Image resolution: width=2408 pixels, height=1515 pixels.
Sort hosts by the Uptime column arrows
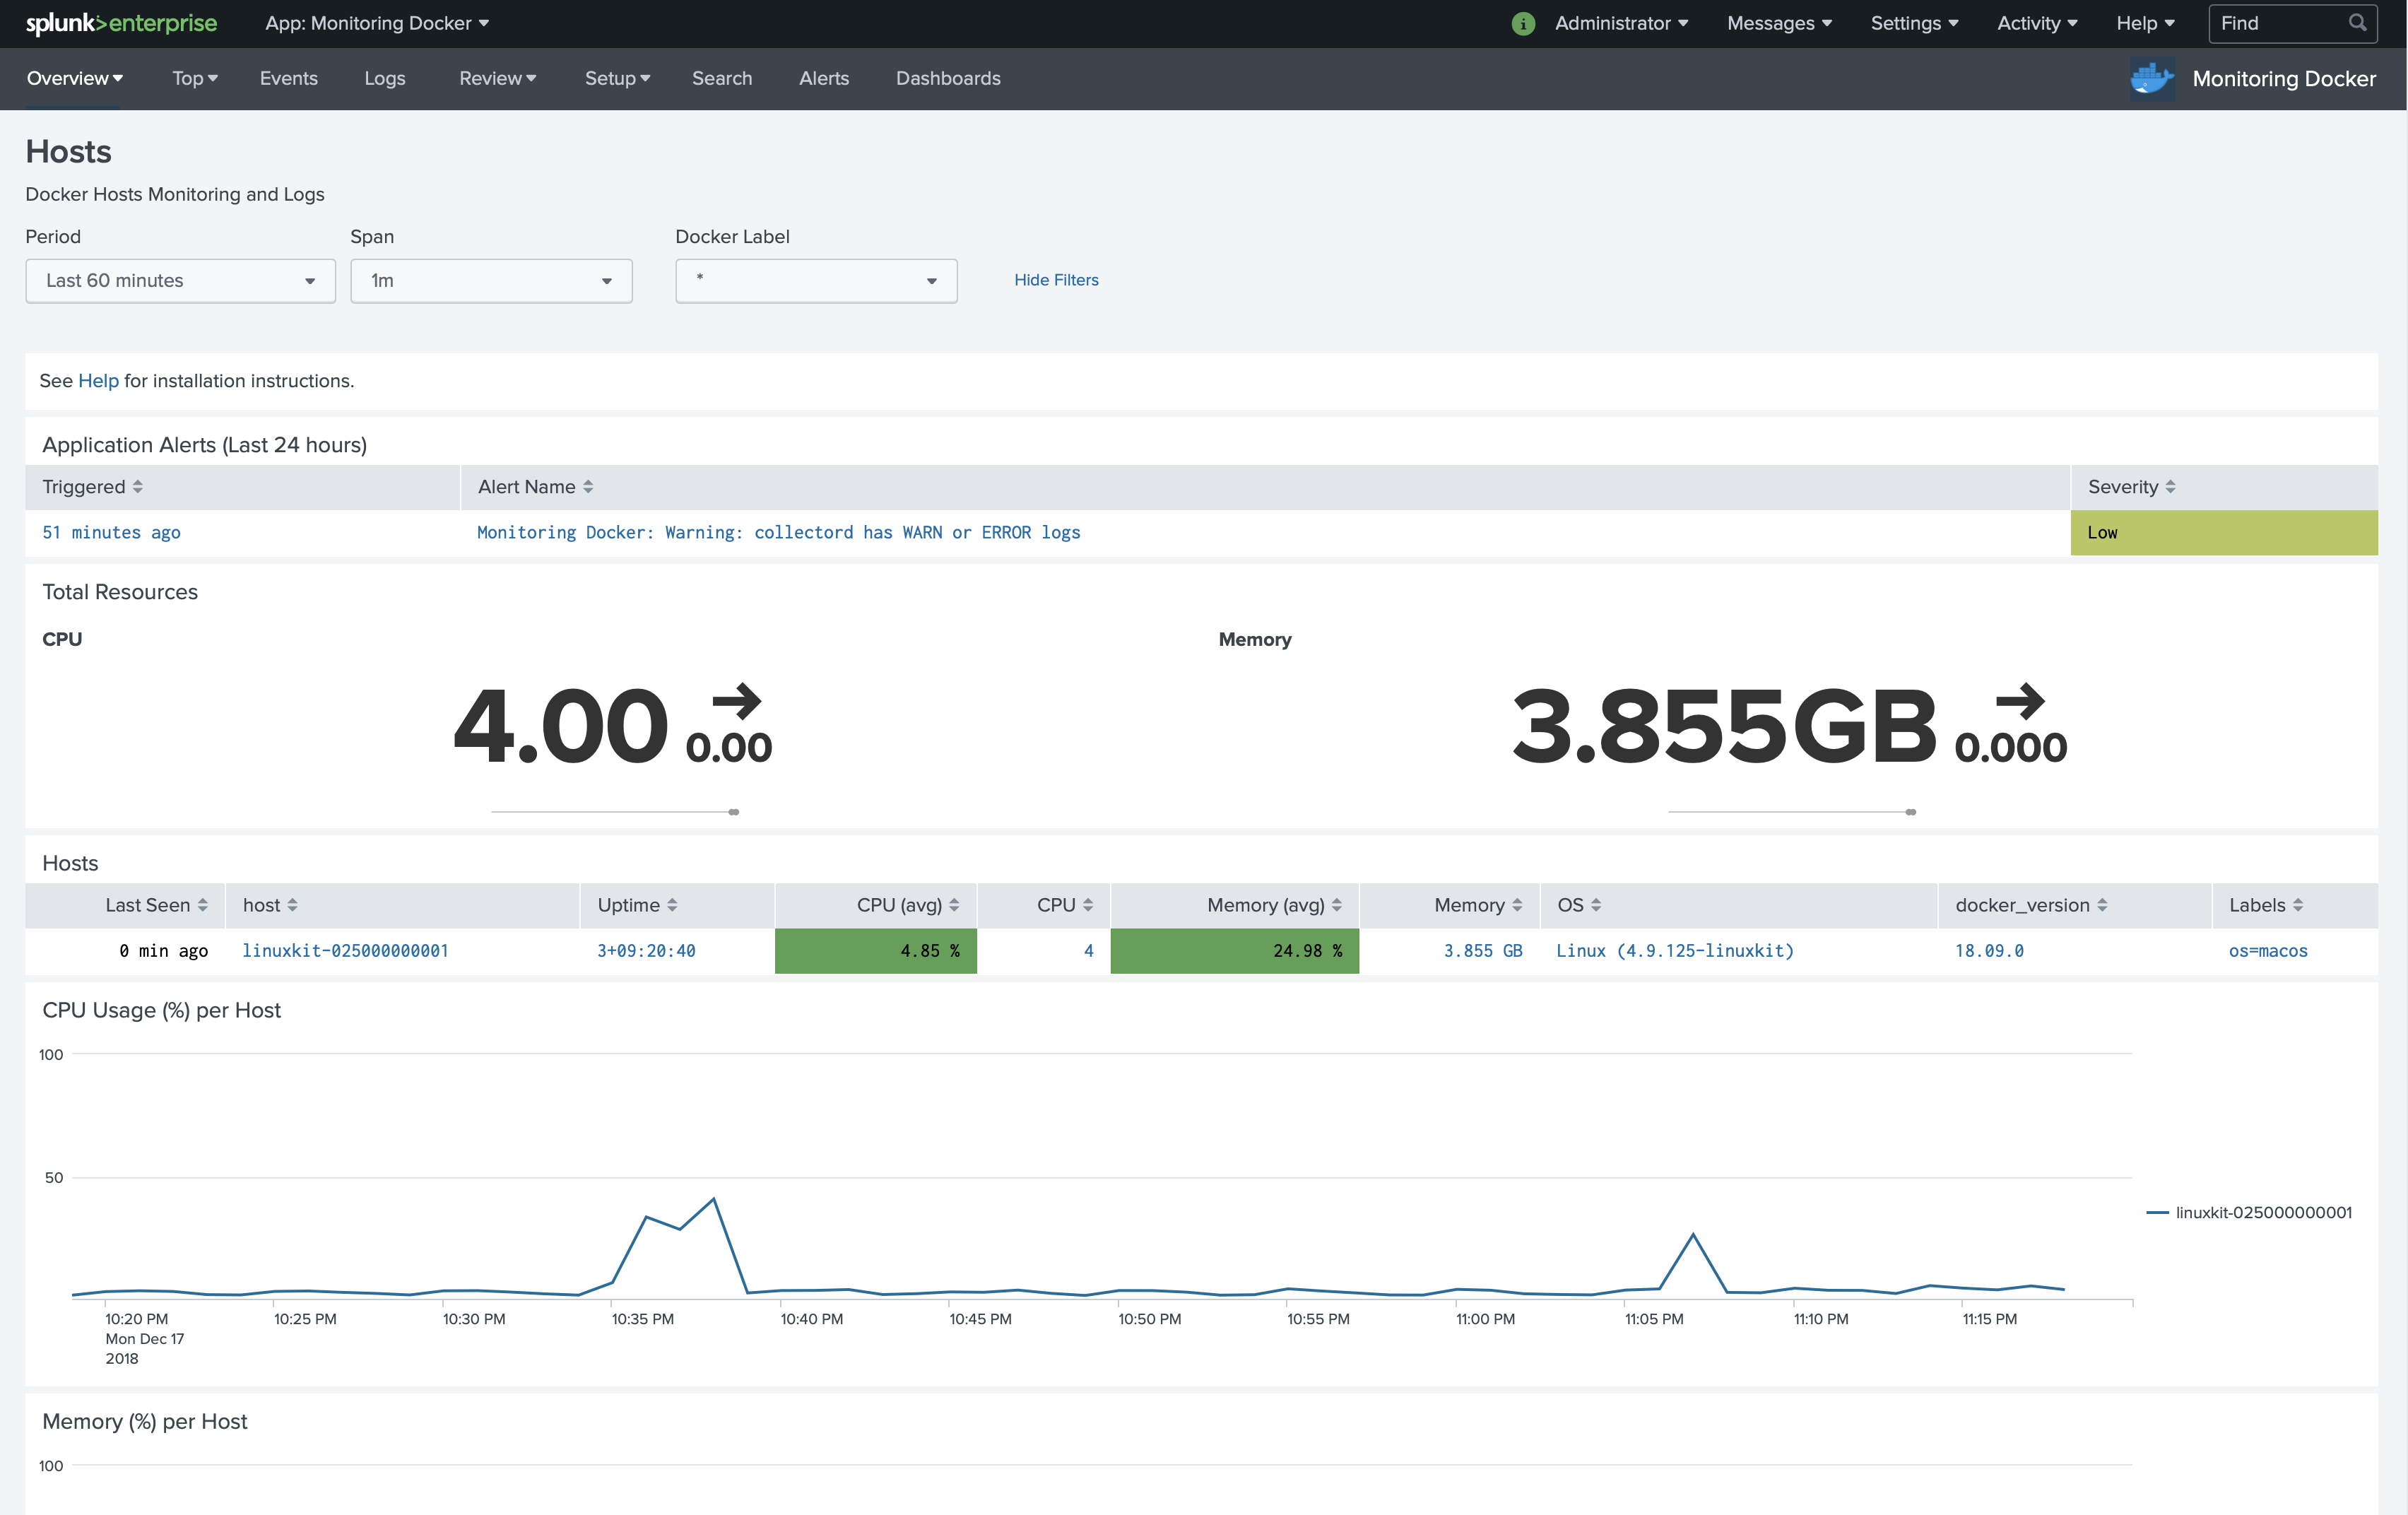671,905
